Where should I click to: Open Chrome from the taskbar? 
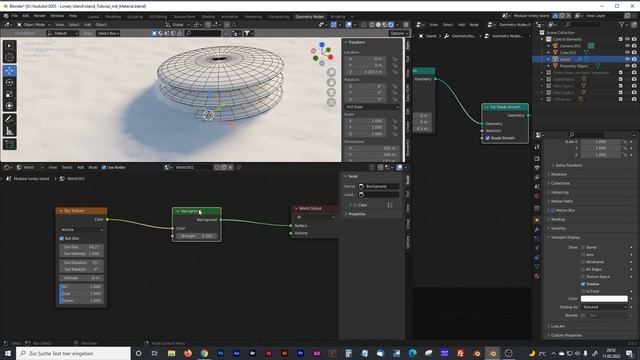[204, 353]
